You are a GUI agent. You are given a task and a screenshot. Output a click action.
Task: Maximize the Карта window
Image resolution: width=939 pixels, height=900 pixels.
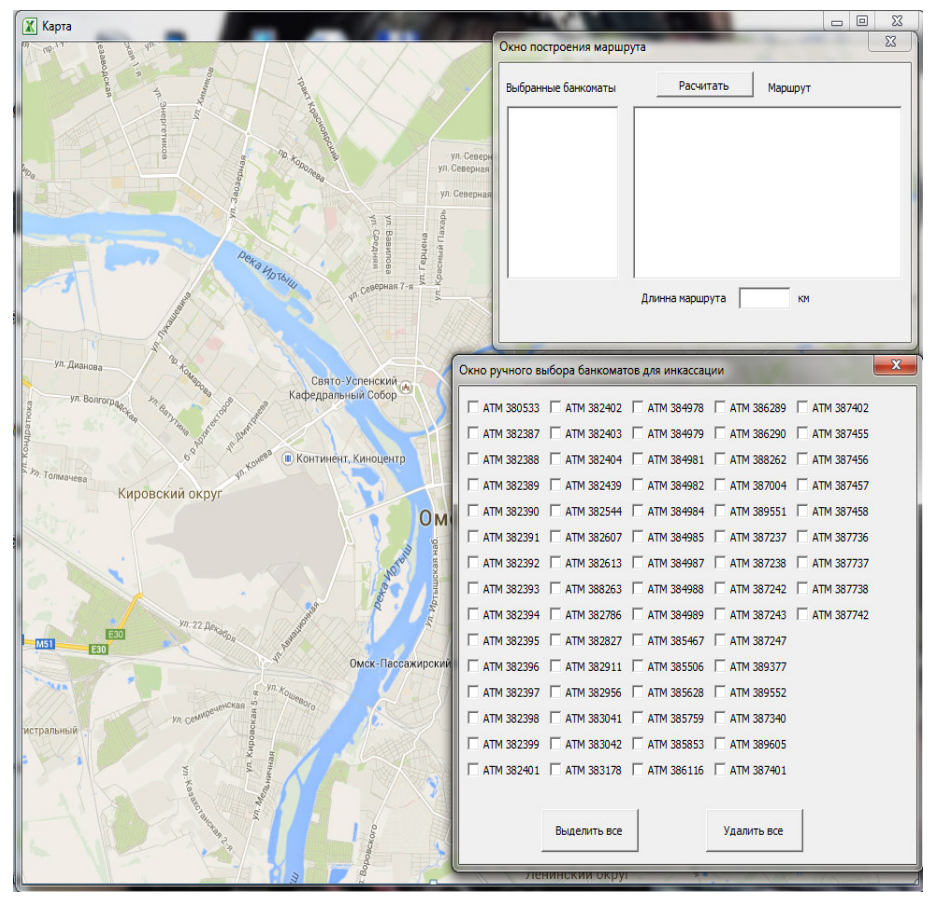[862, 22]
